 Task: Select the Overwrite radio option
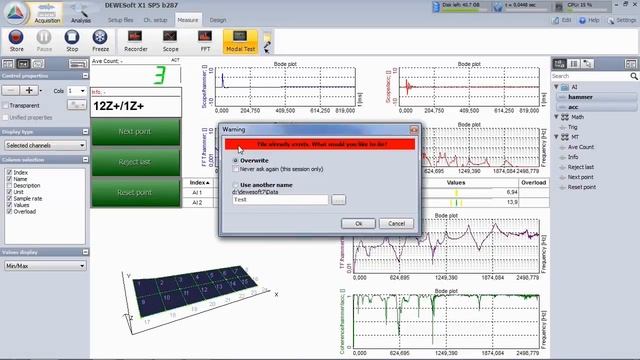(x=235, y=160)
